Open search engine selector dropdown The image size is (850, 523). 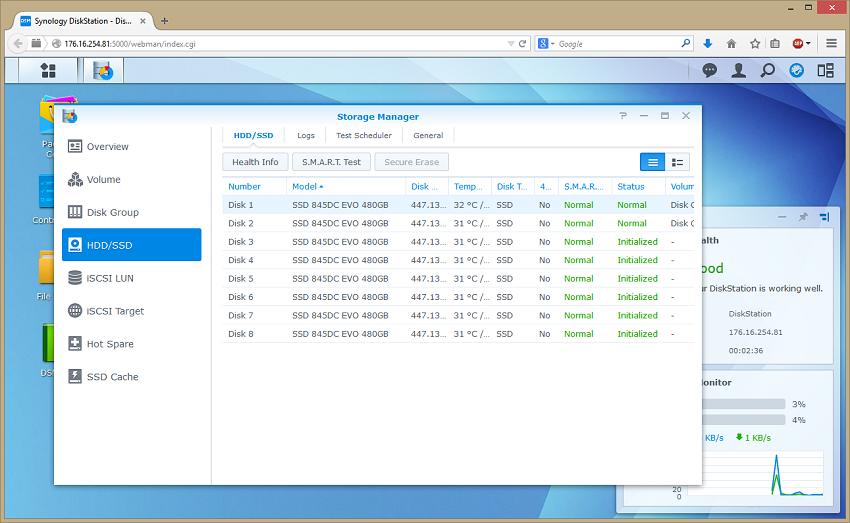(x=546, y=44)
